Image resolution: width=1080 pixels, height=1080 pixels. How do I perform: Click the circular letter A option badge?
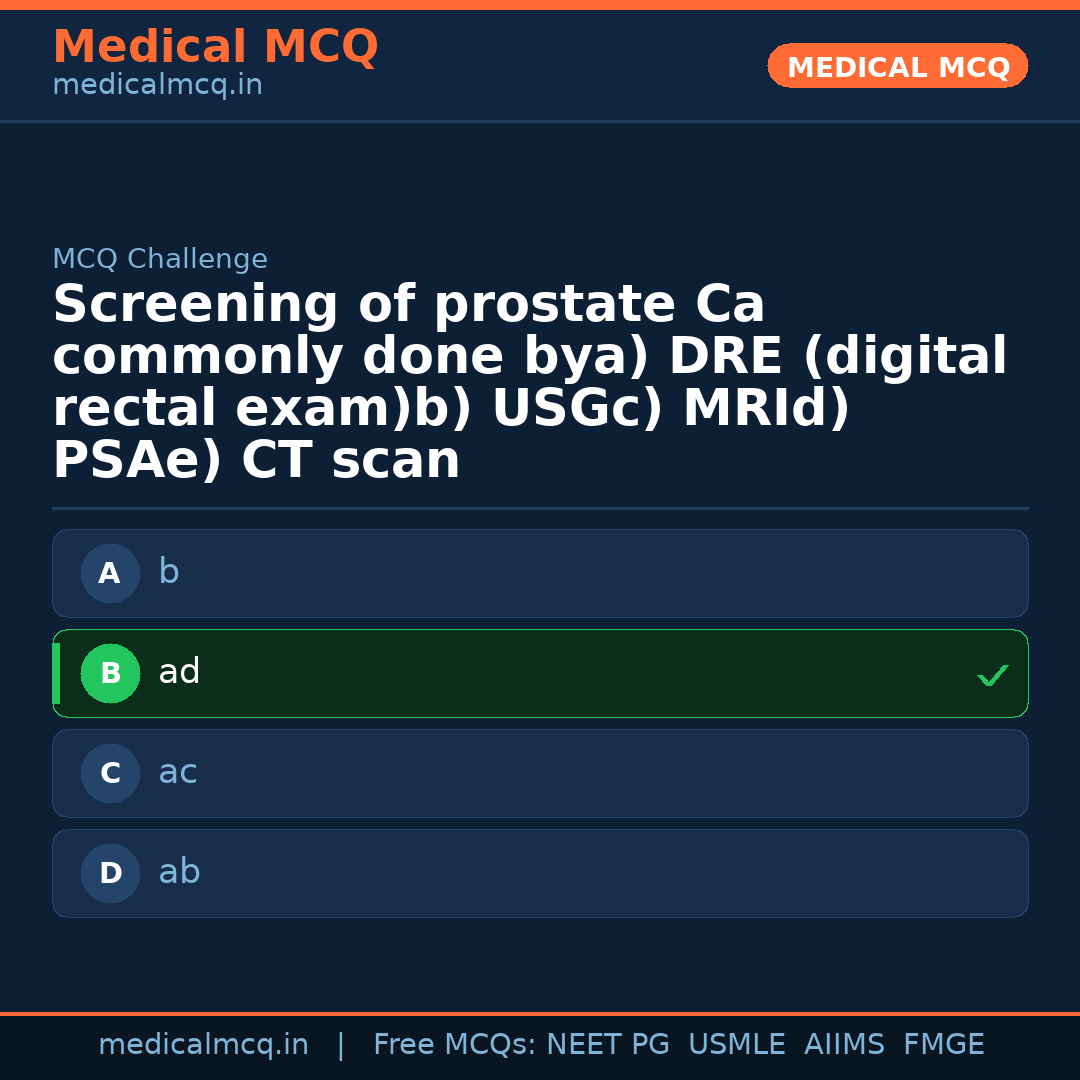(110, 574)
